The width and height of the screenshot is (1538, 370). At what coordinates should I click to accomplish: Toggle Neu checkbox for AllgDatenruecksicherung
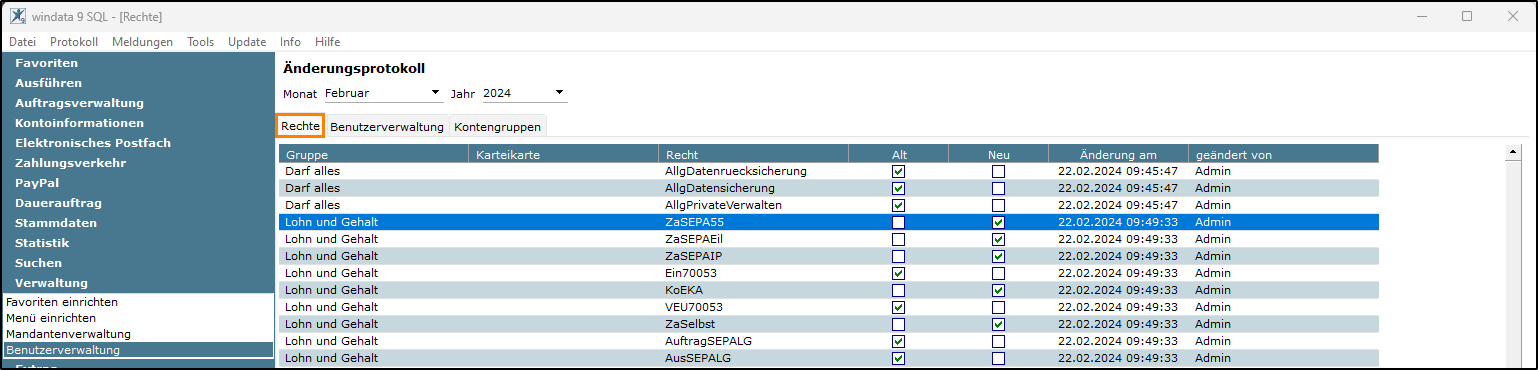tap(998, 171)
